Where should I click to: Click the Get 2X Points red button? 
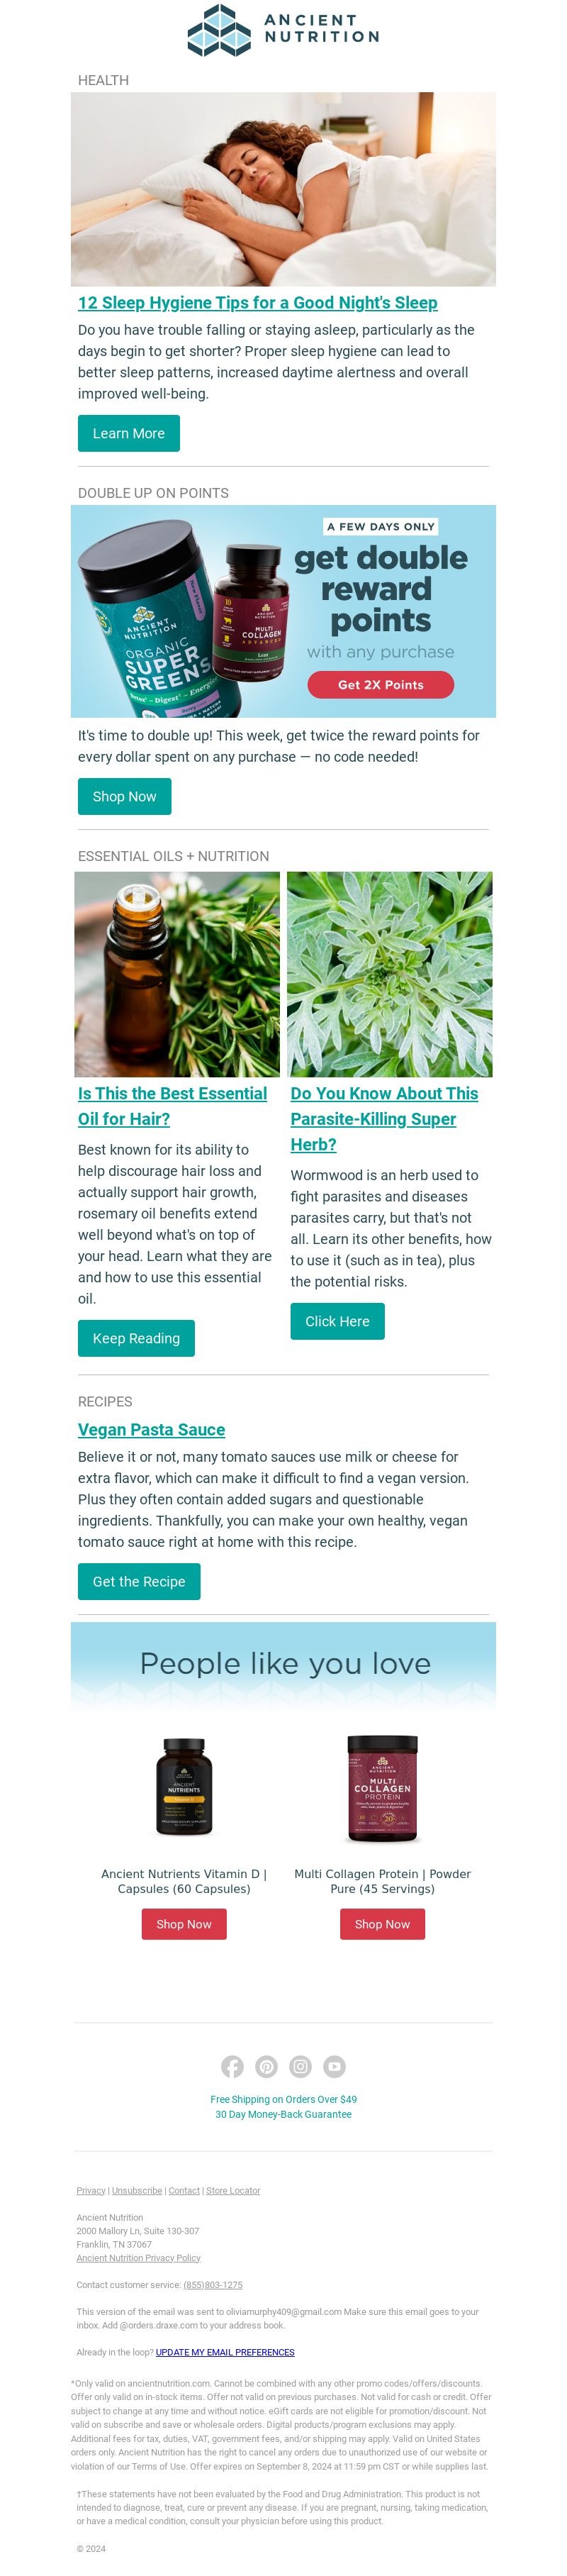(x=380, y=685)
